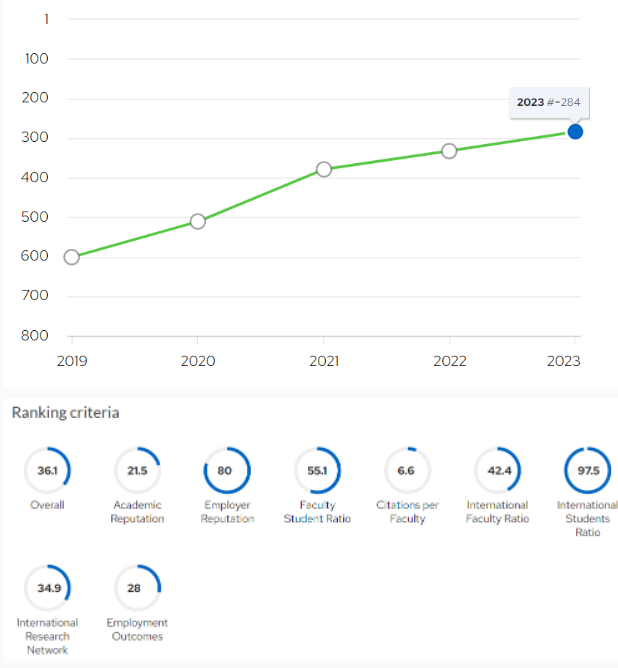
Task: Click the Citations per Faculty 6.6 circle
Action: (407, 470)
